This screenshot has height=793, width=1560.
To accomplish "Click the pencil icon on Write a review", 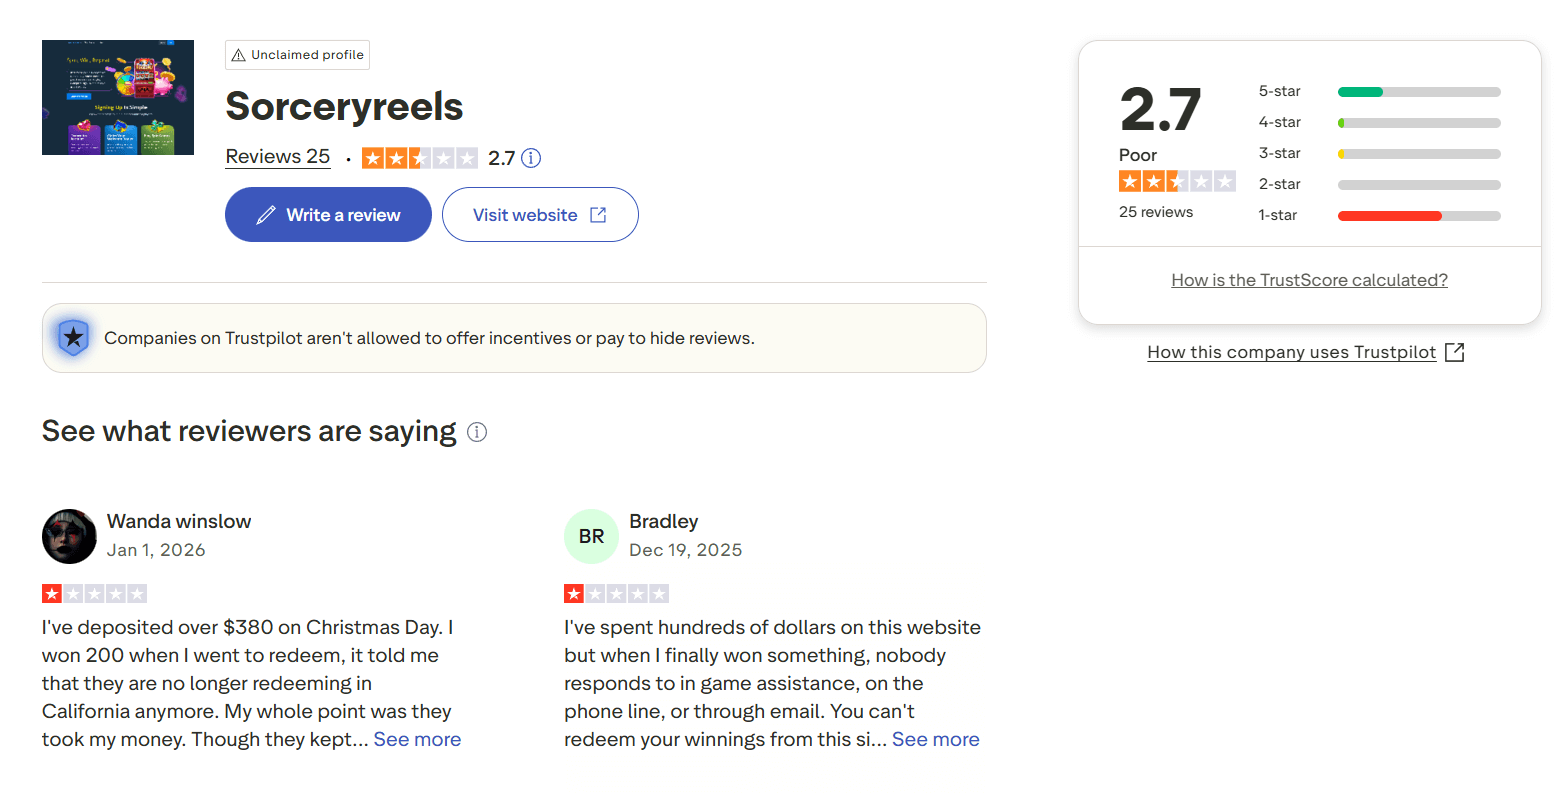I will tap(266, 215).
